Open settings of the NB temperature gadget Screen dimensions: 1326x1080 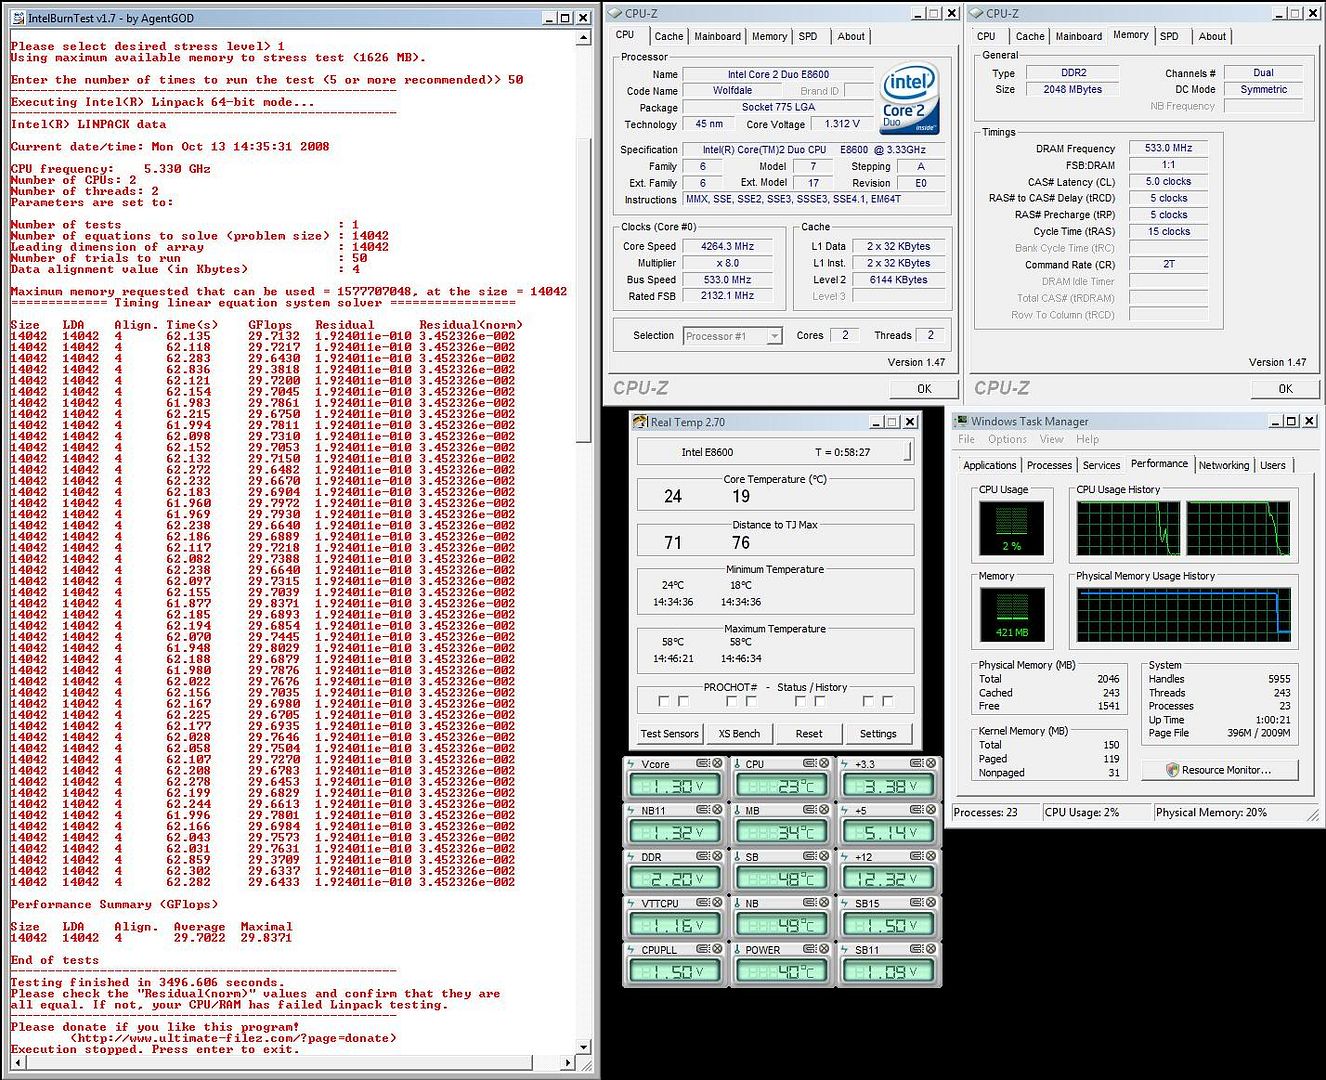coord(810,903)
